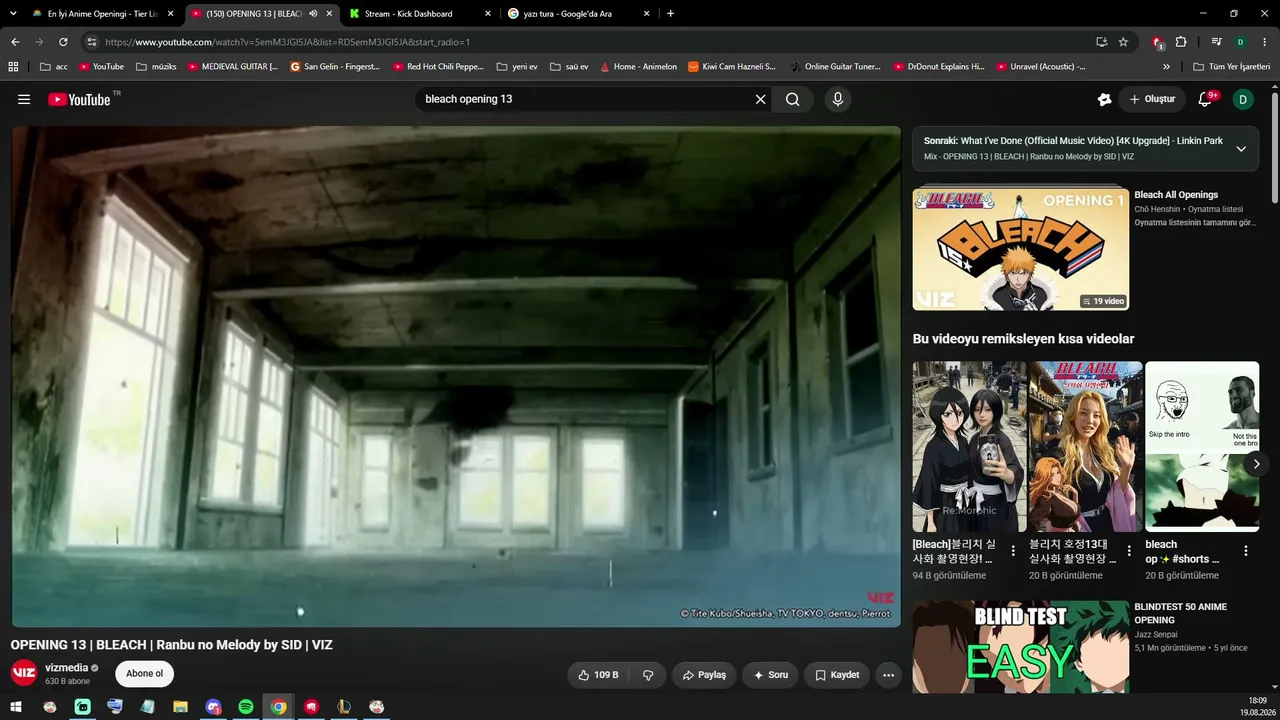Screen dimensions: 1280x720
Task: Open Chrome extensions puzzle icon
Action: [1181, 42]
